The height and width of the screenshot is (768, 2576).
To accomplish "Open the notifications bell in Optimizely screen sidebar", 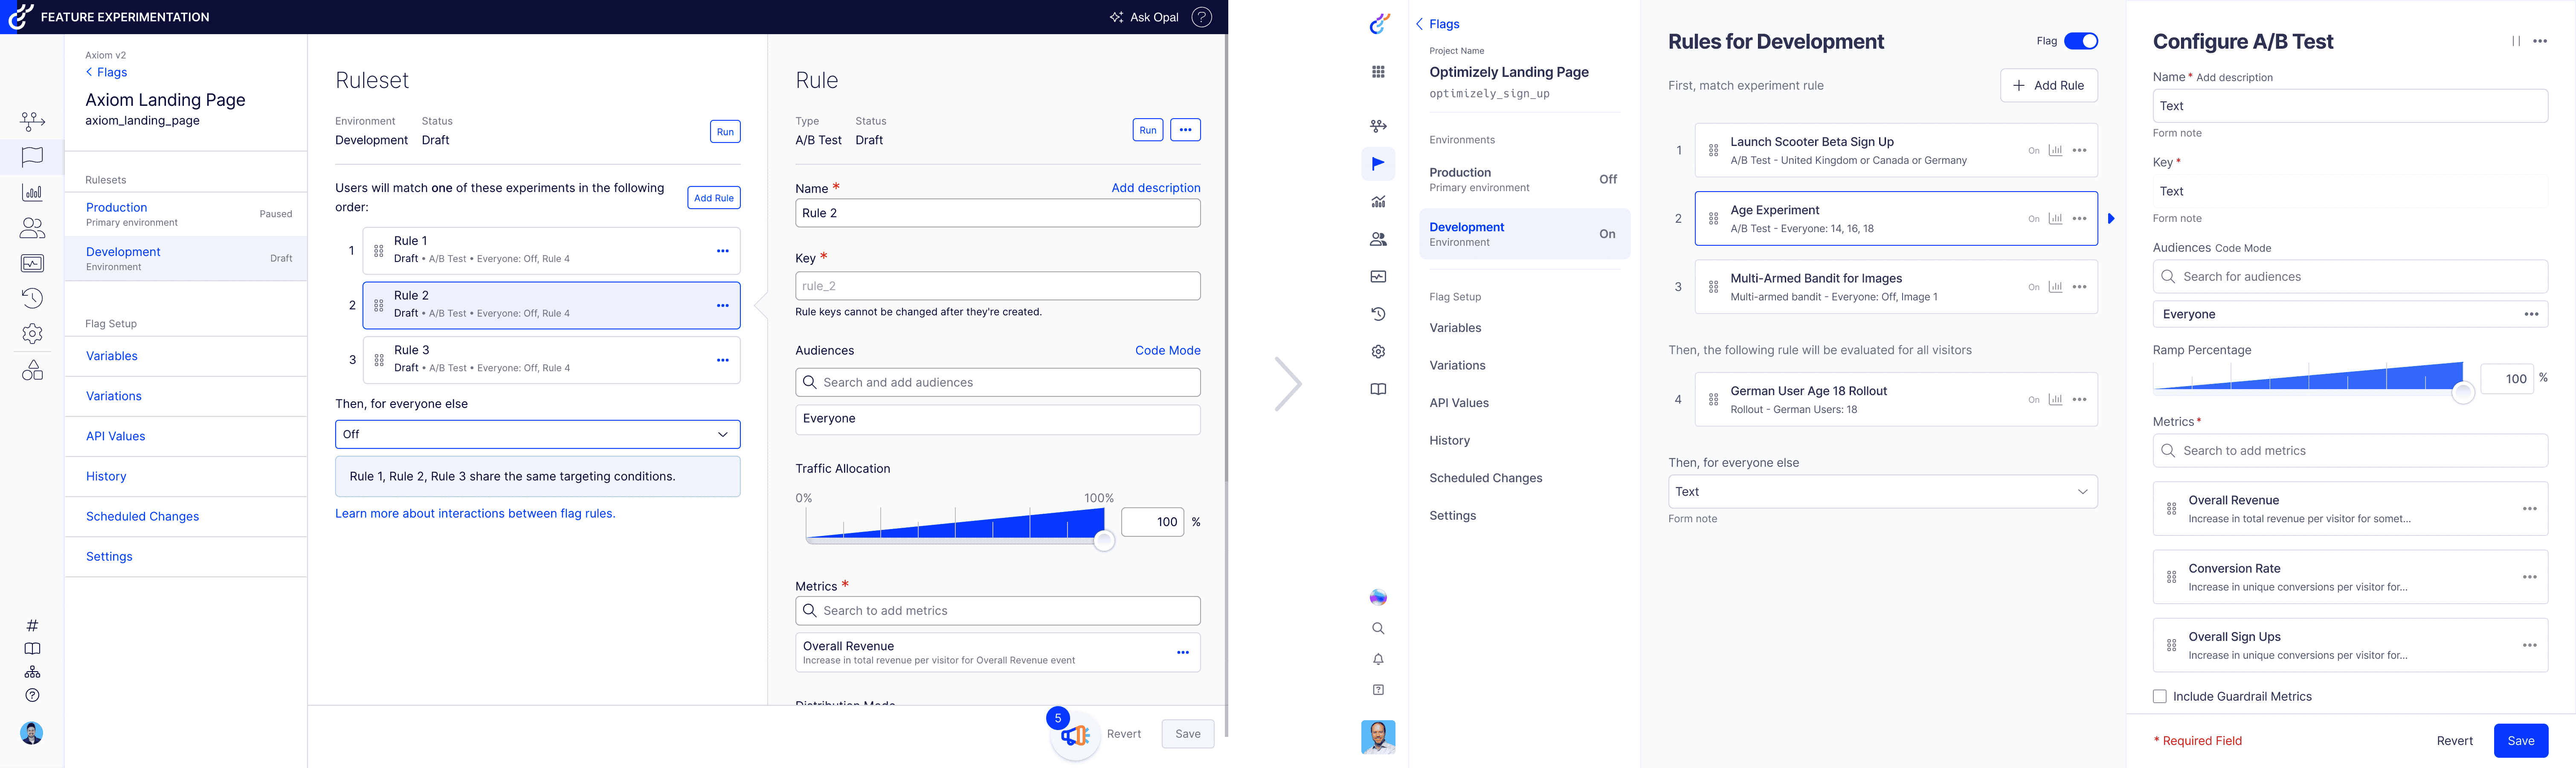I will click(x=1378, y=660).
